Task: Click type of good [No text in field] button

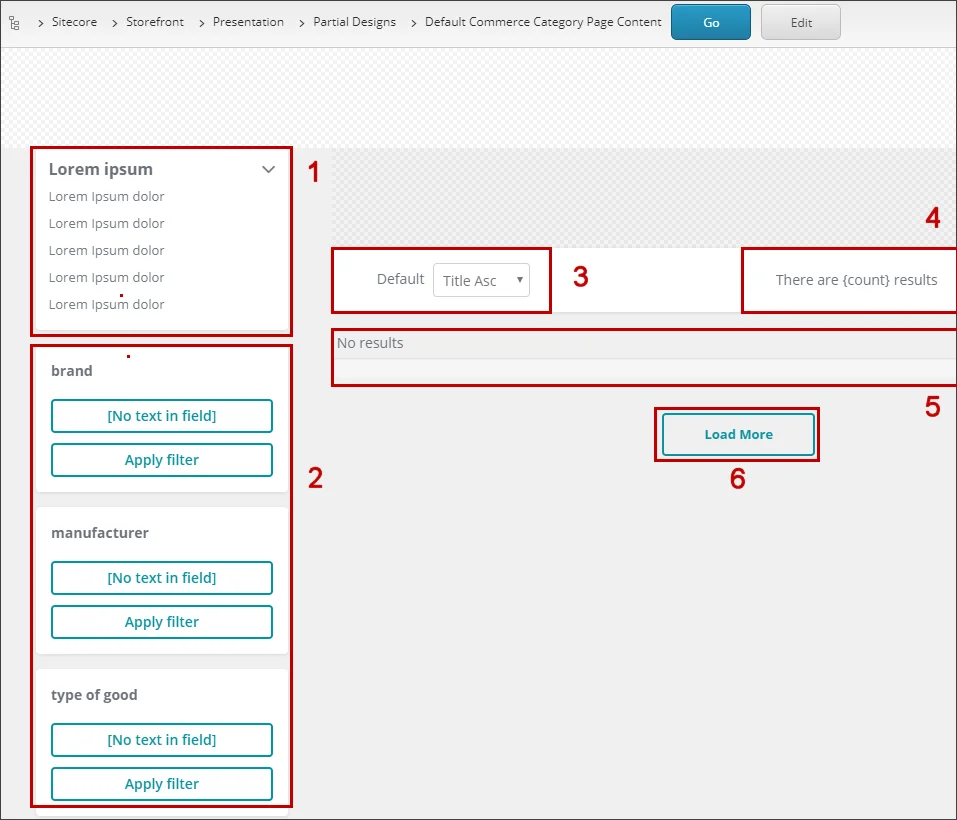Action: point(162,739)
